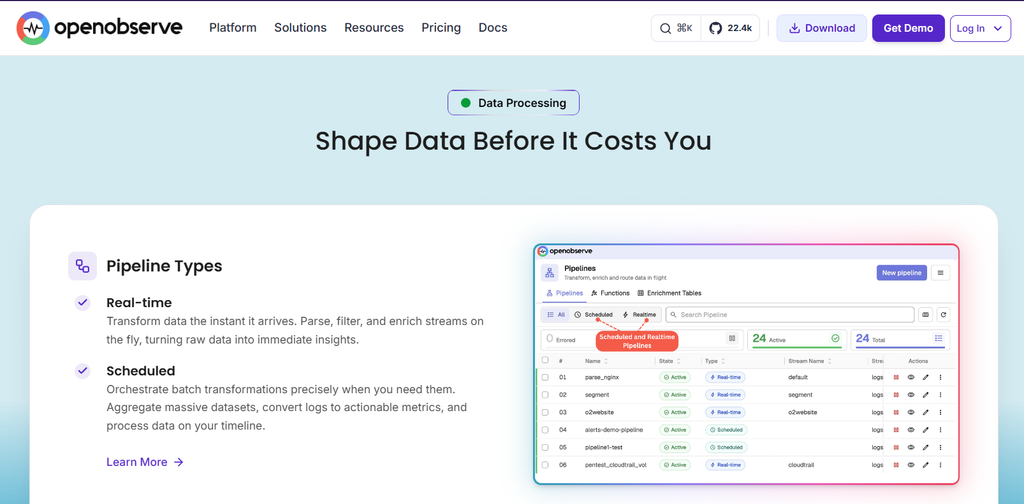This screenshot has height=504, width=1024.
Task: Follow the Learn More link
Action: [x=145, y=462]
